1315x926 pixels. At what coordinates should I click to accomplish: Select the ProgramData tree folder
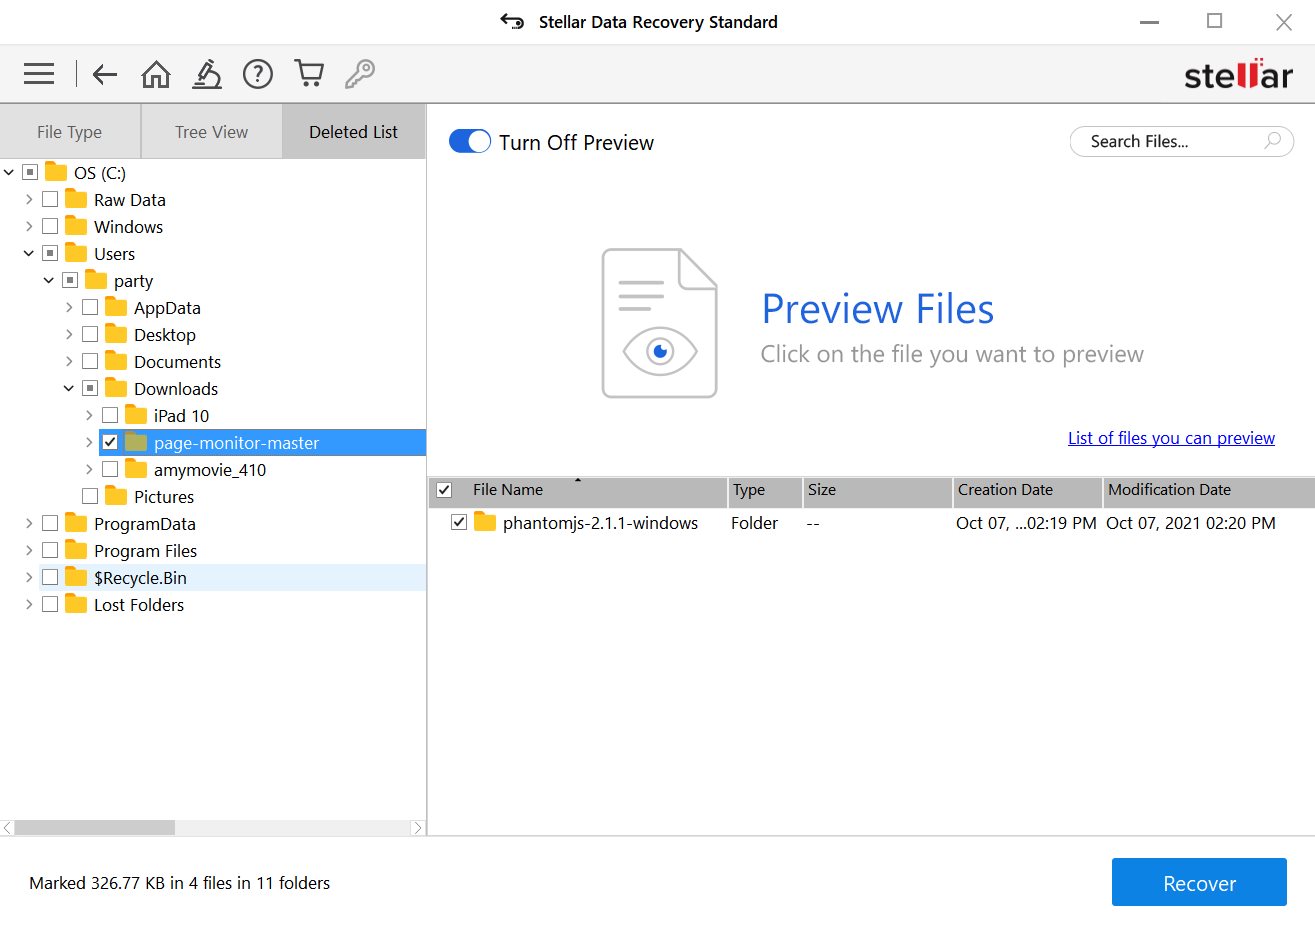(x=145, y=523)
